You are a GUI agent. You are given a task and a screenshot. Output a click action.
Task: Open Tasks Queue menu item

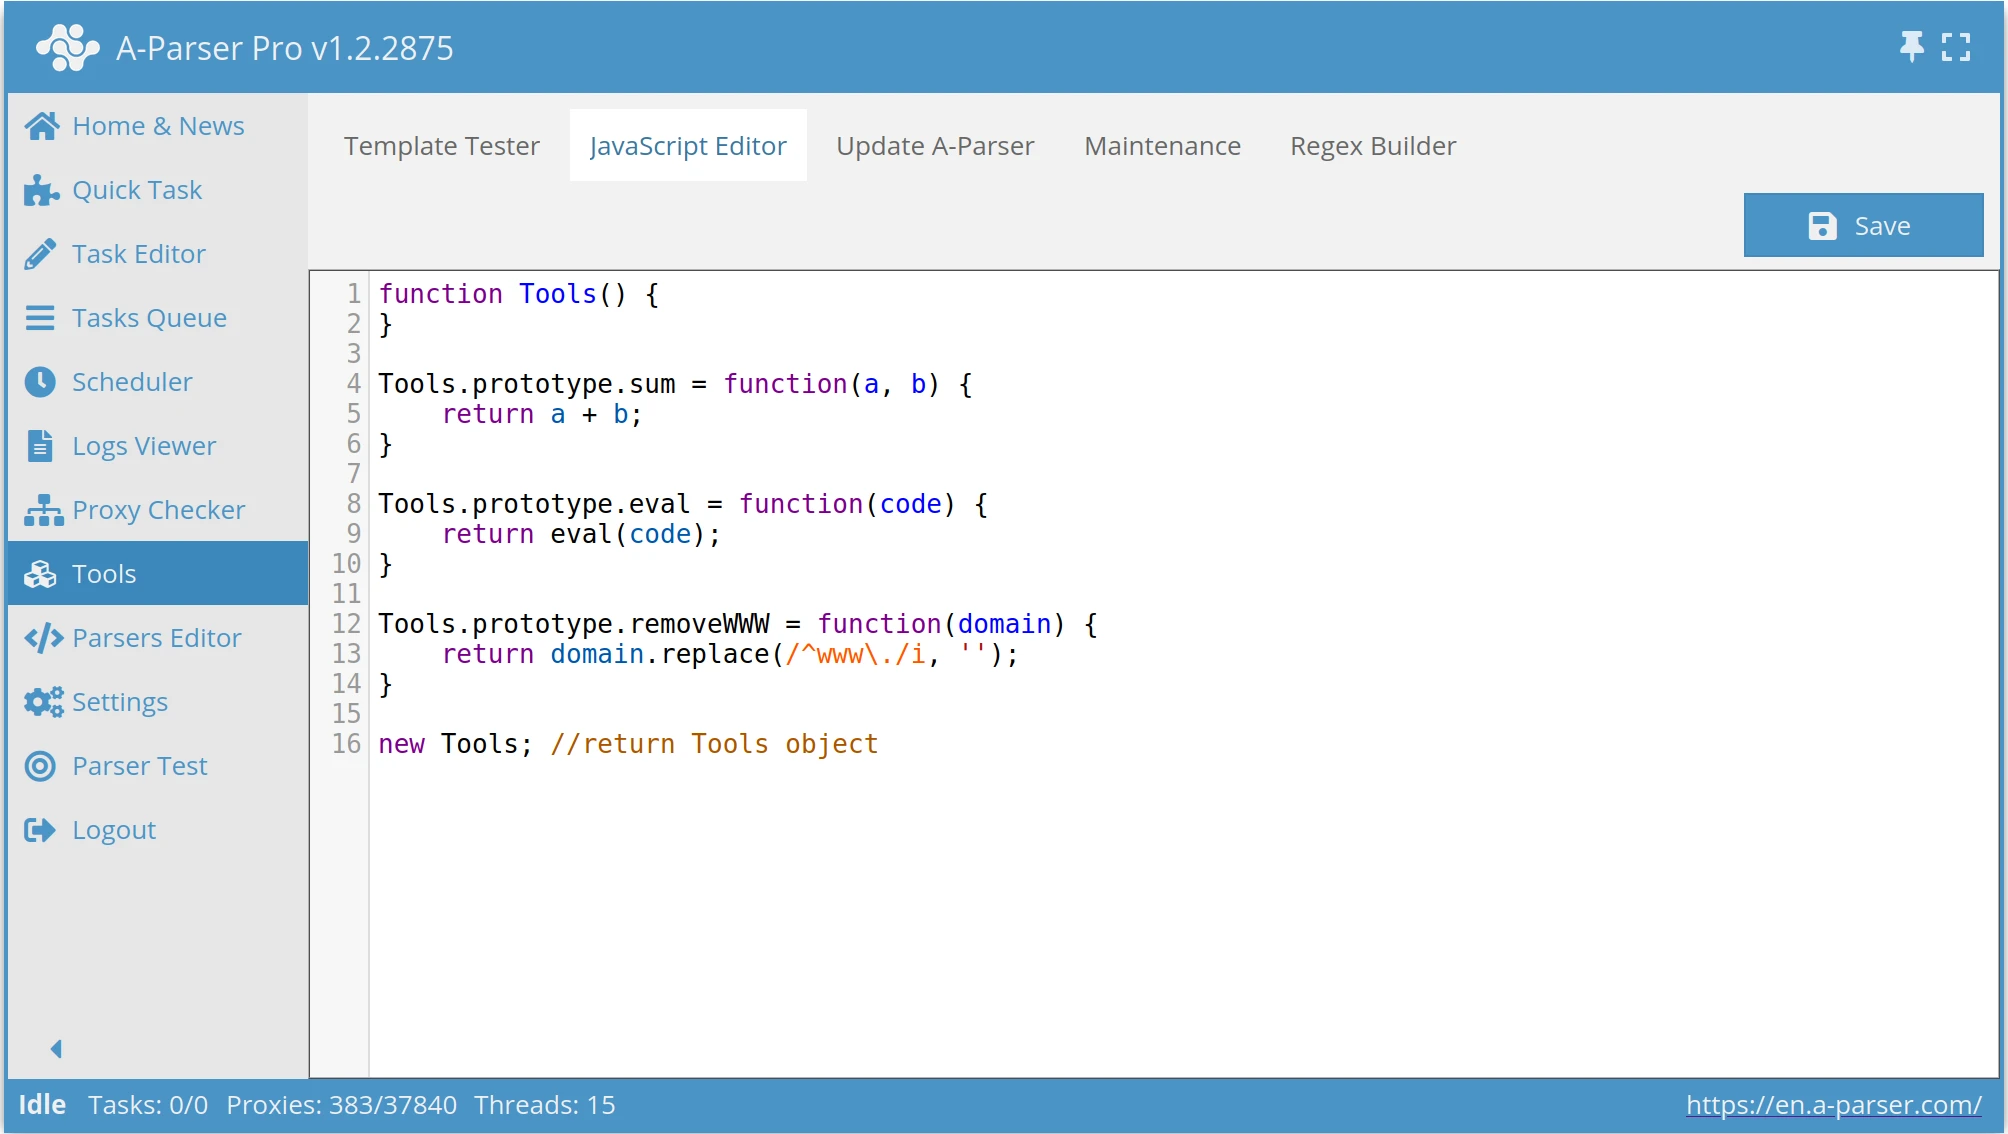click(149, 318)
